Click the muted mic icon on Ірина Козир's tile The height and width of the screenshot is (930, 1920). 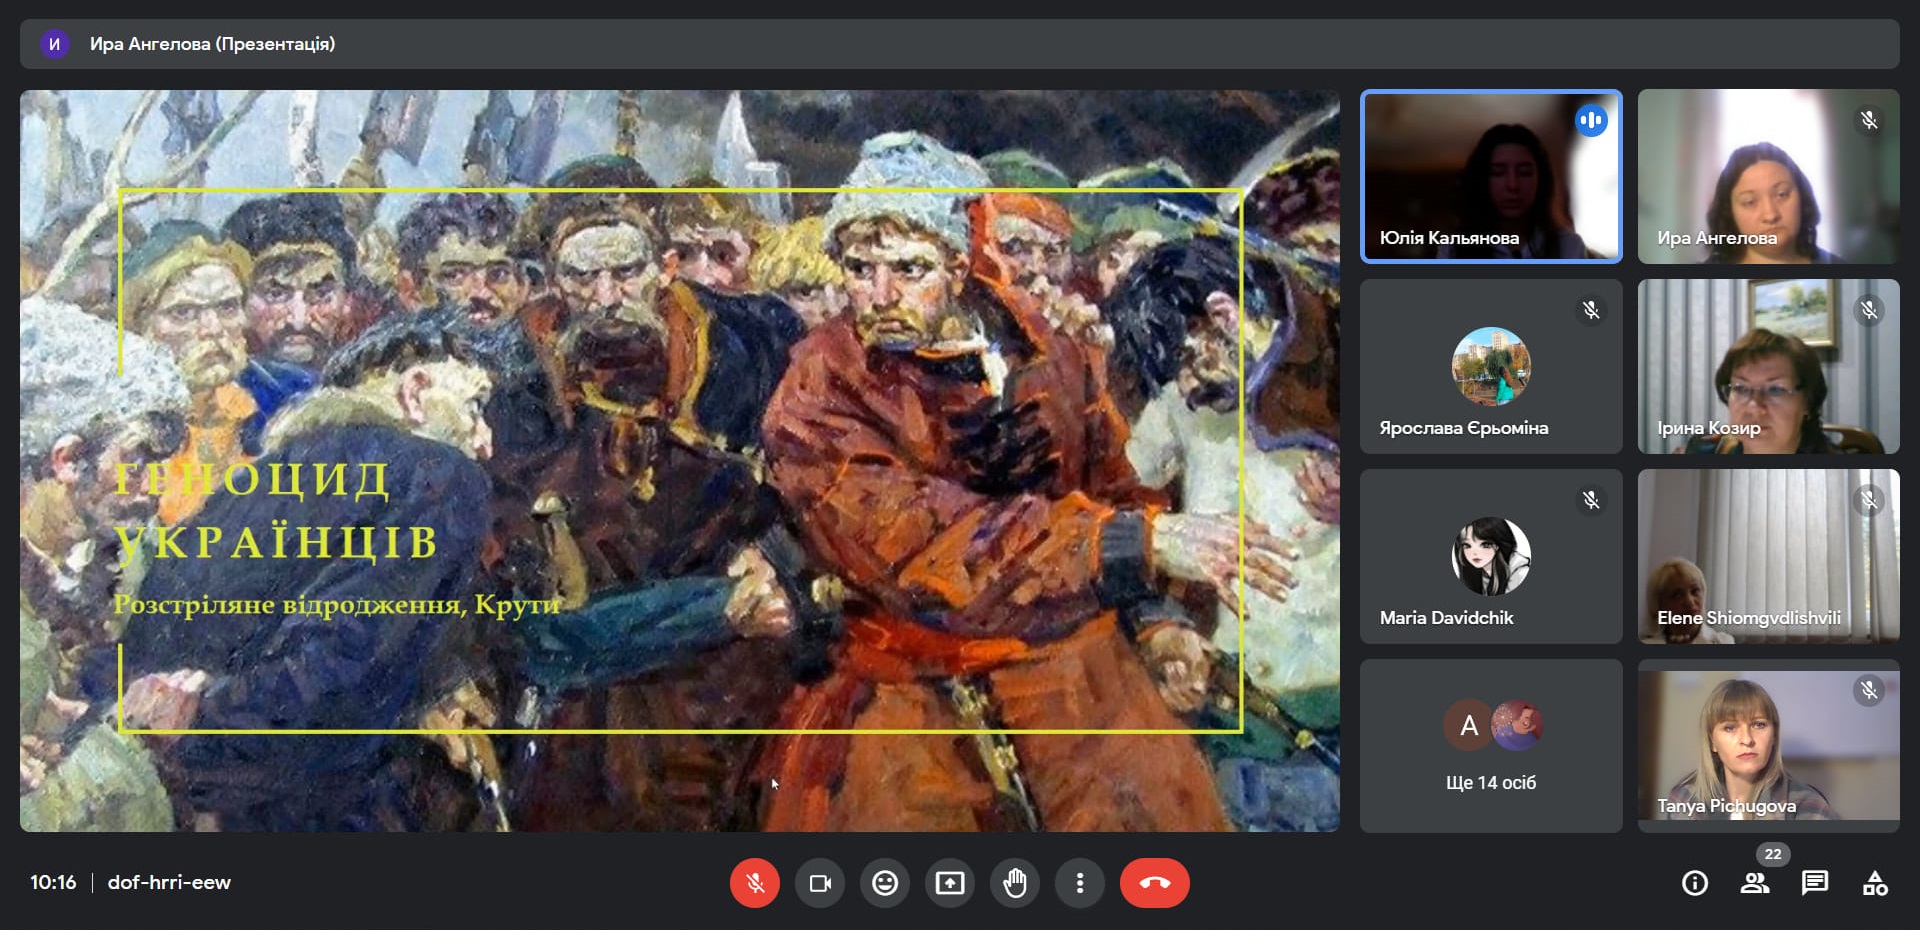(1869, 311)
